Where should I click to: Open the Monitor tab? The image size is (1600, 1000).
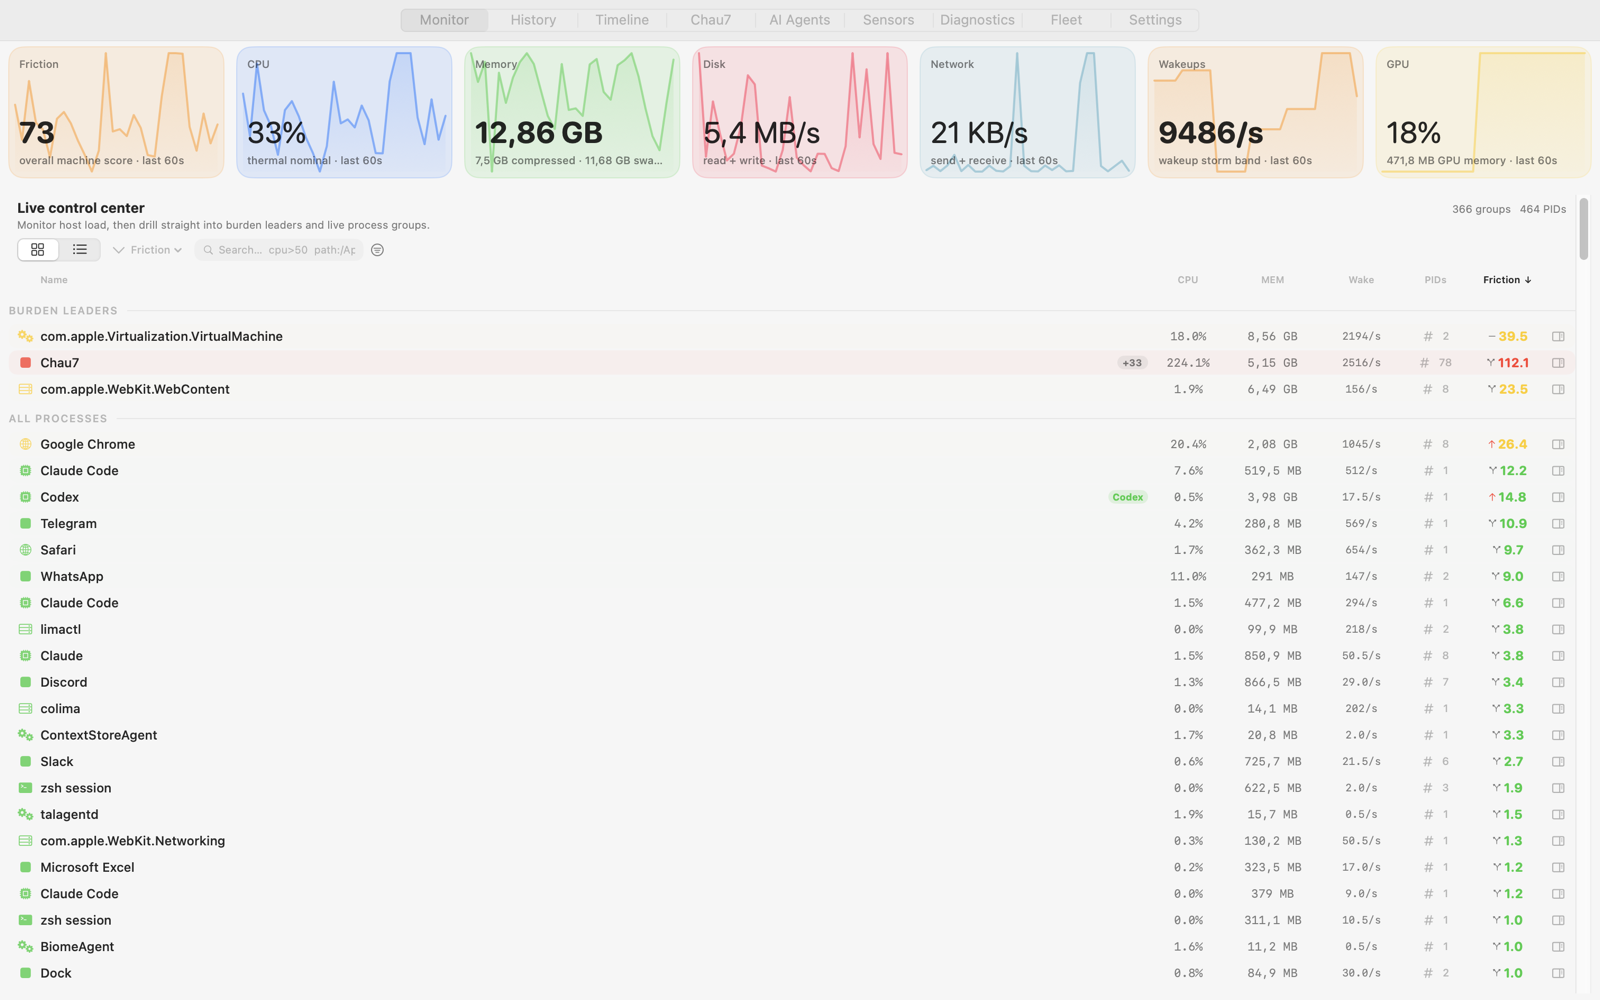tap(444, 20)
